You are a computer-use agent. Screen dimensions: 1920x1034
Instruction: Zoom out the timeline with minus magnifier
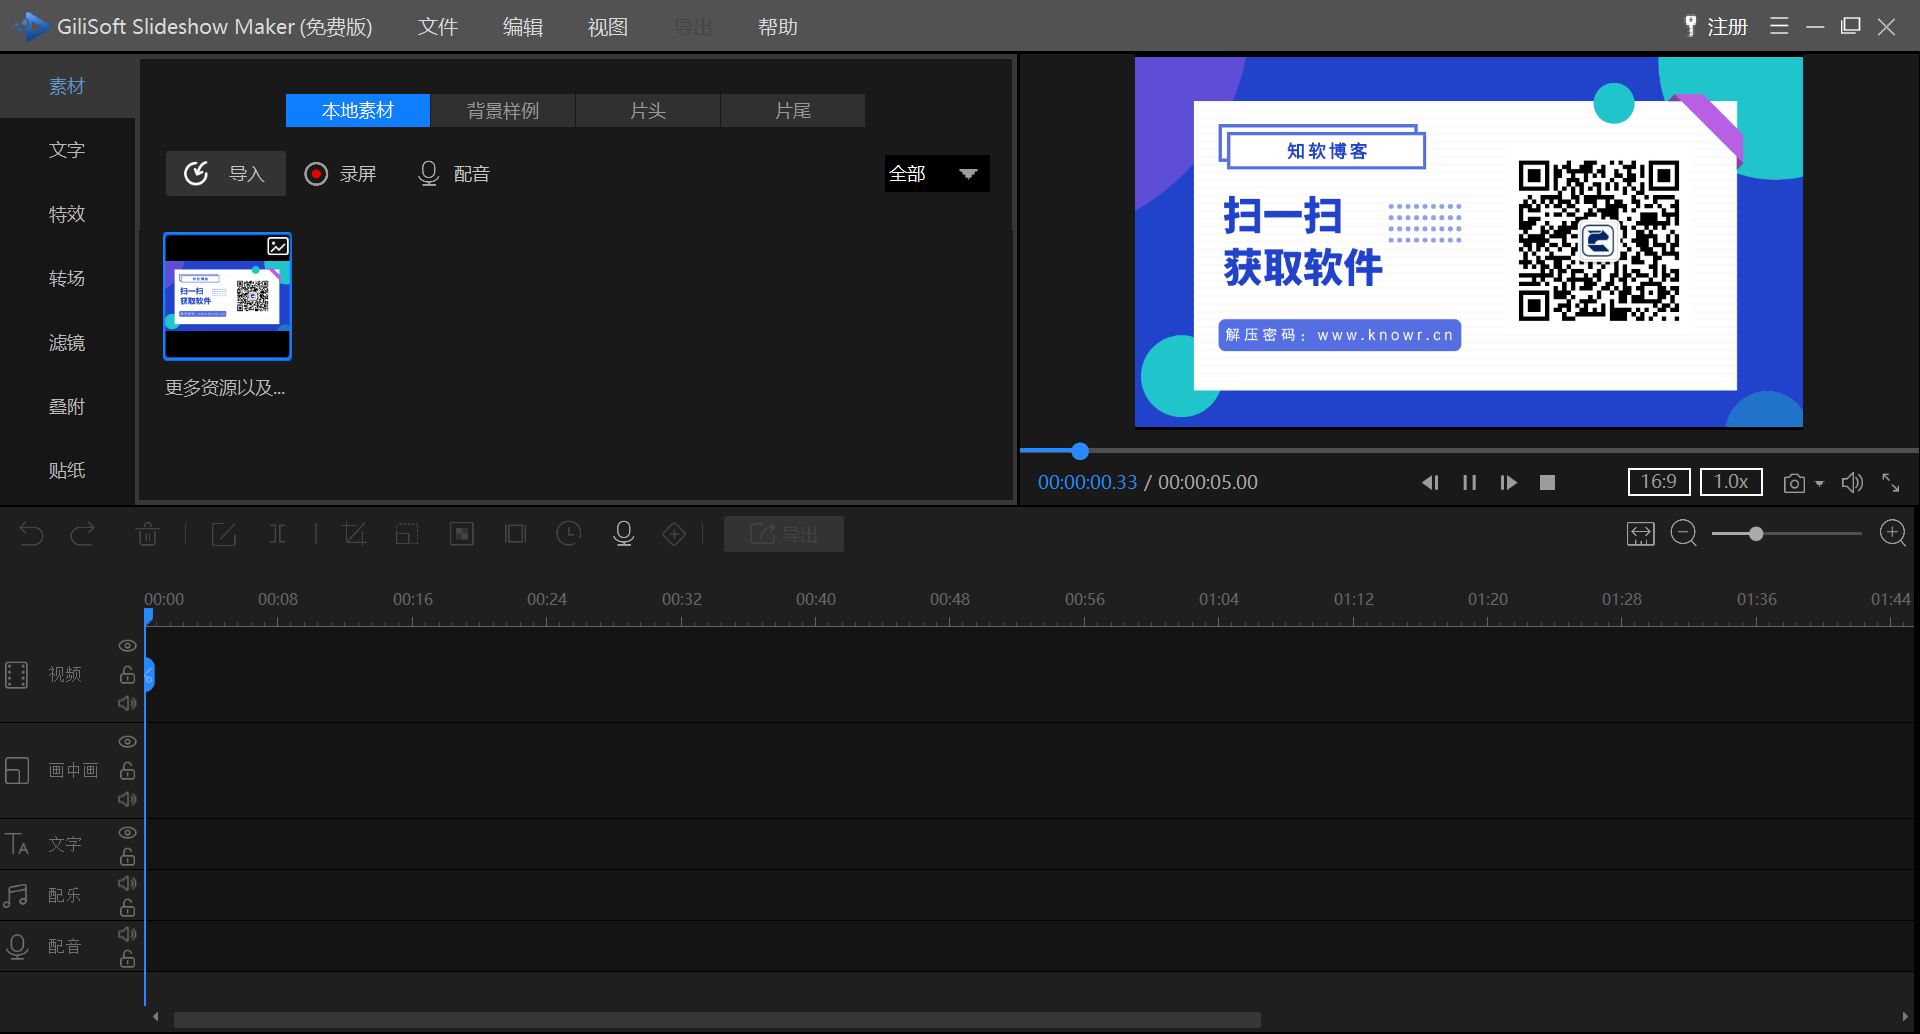(x=1684, y=533)
